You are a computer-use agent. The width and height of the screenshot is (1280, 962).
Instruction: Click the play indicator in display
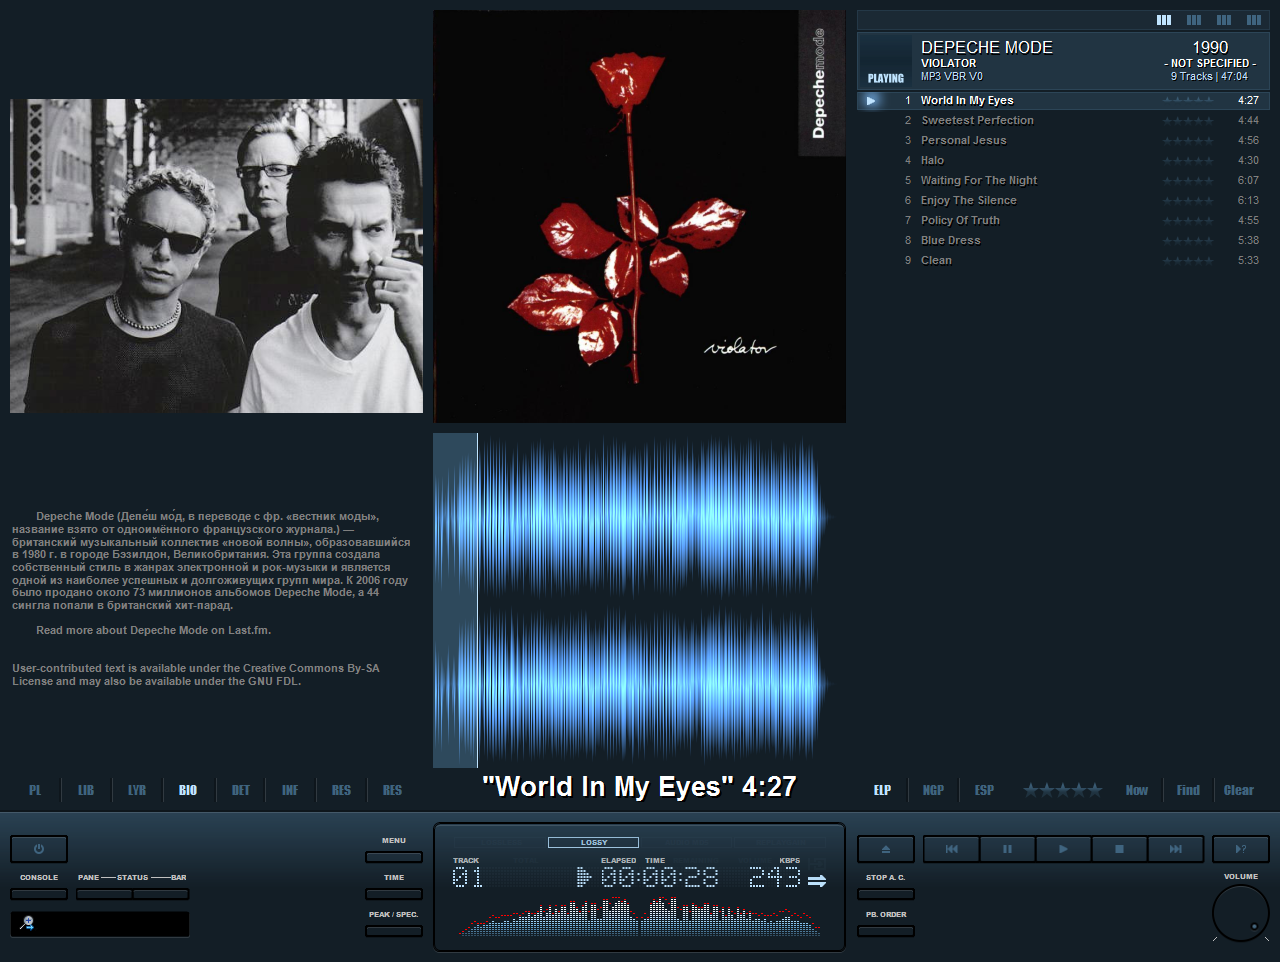point(584,877)
